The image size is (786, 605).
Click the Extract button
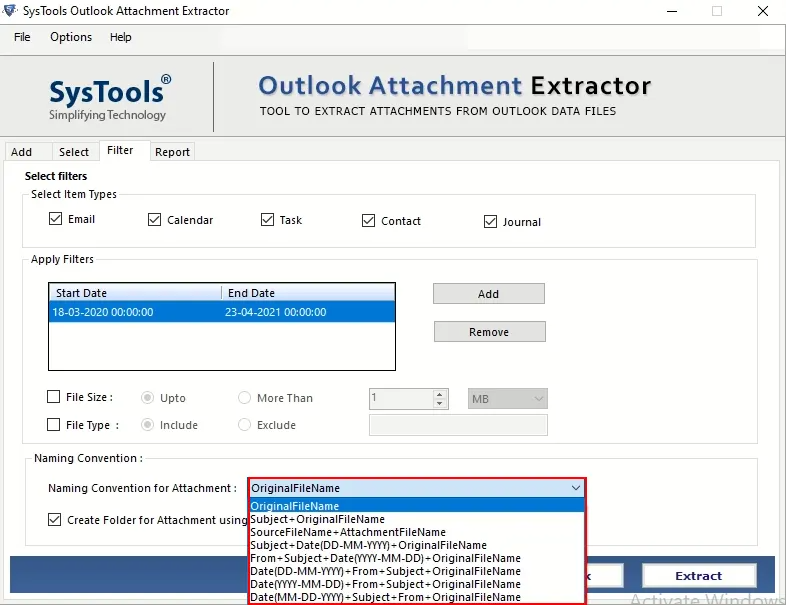point(699,576)
